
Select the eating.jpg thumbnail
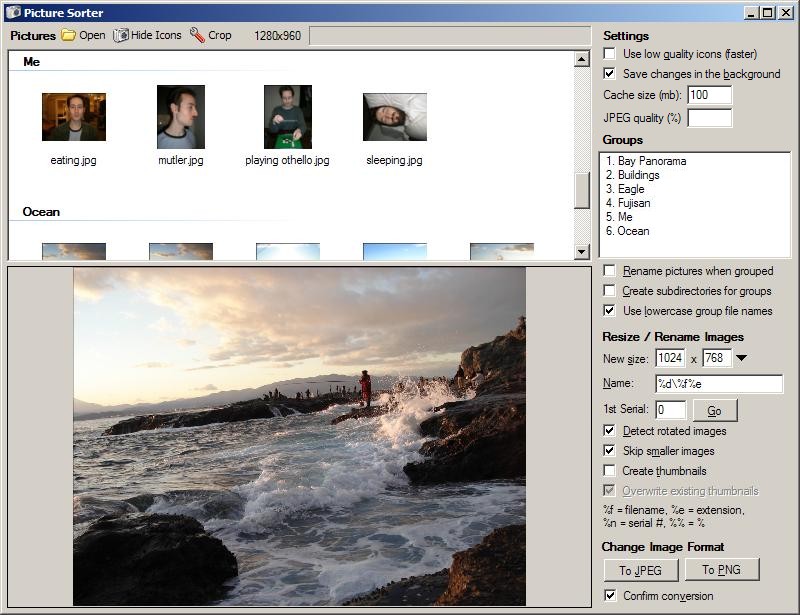(x=73, y=117)
